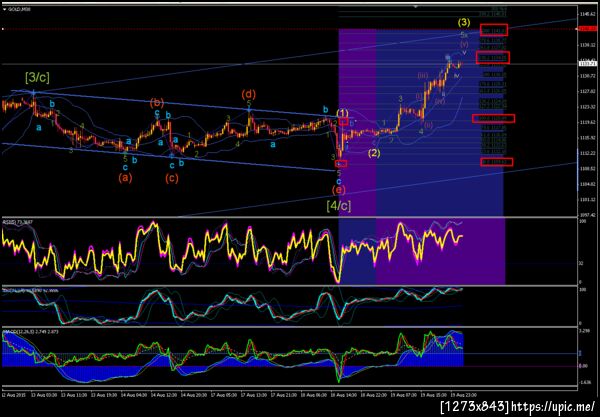Click the 12 Aug 2015 time axis label
The height and width of the screenshot is (417, 600).
click(13, 395)
